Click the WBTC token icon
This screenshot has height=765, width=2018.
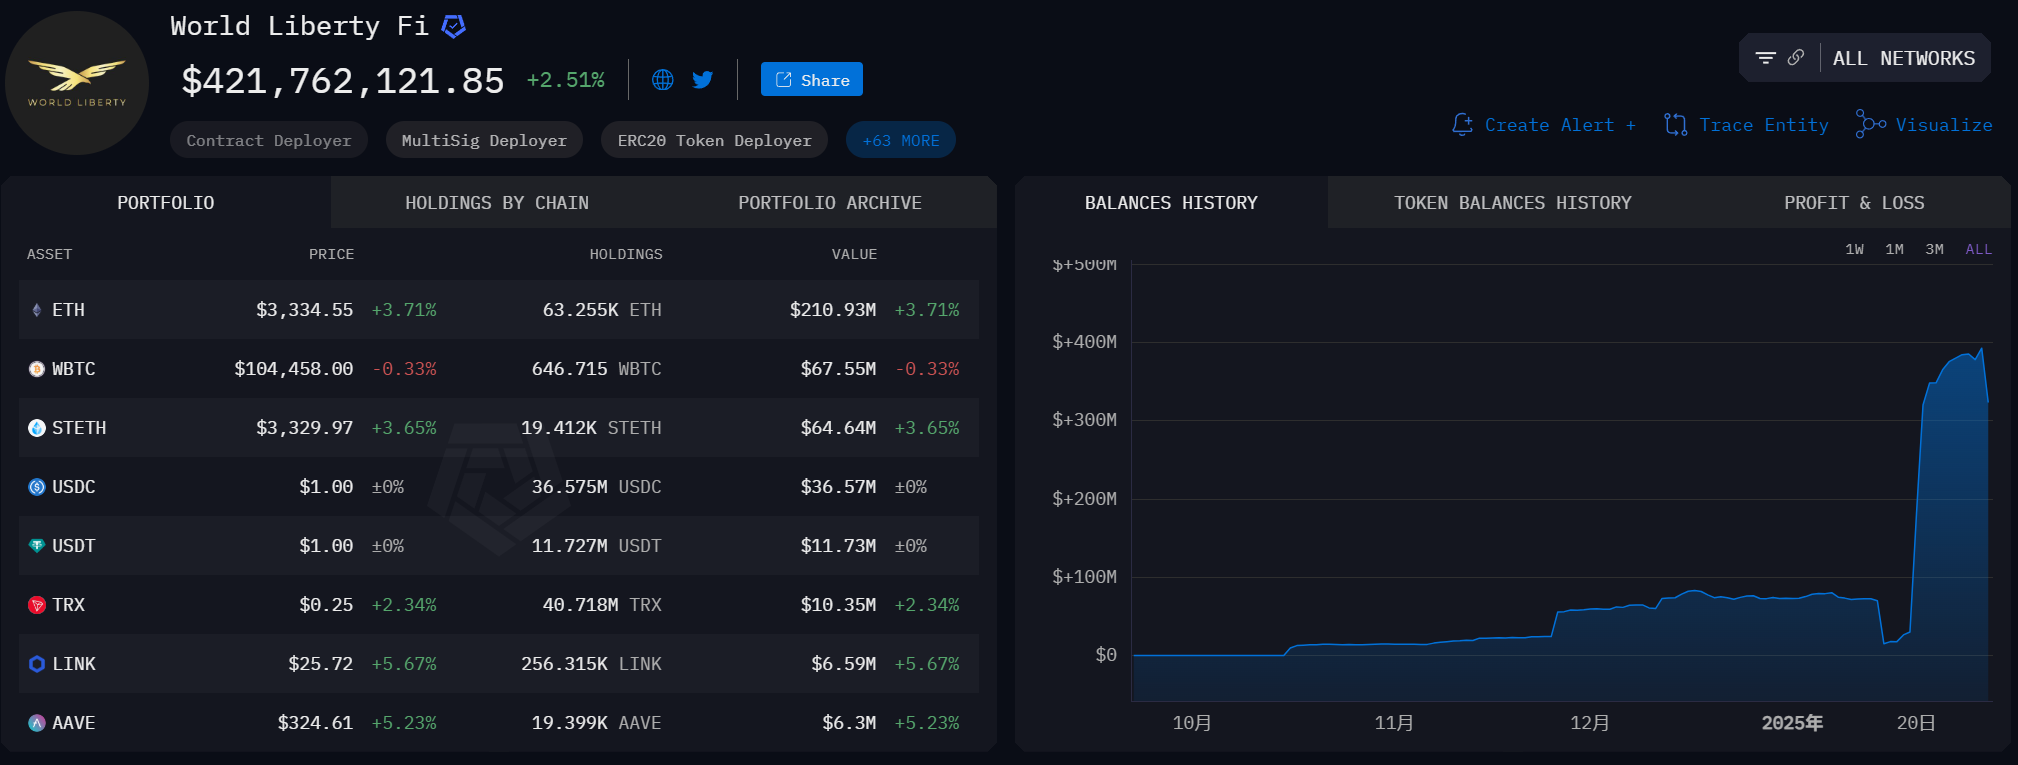[x=37, y=369]
